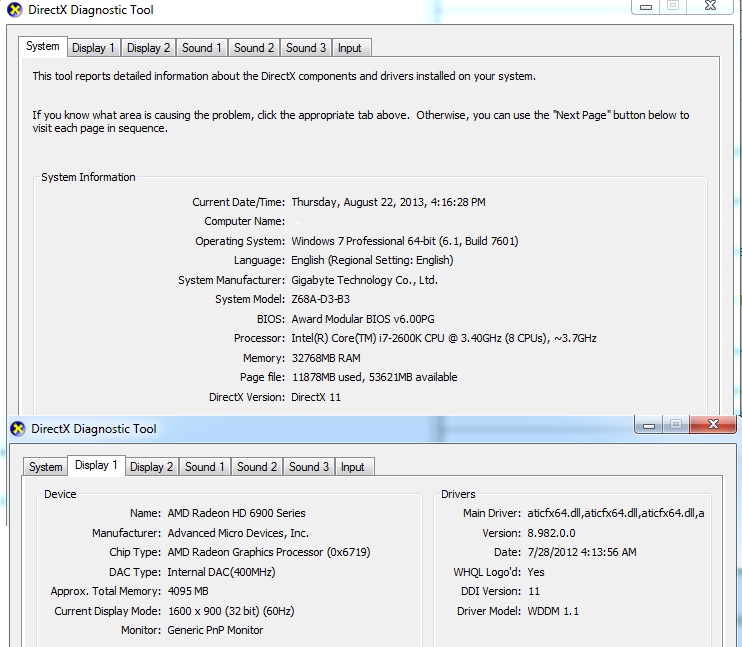This screenshot has width=742, height=647.
Task: Click the 'System Information' group heading
Action: click(x=88, y=177)
